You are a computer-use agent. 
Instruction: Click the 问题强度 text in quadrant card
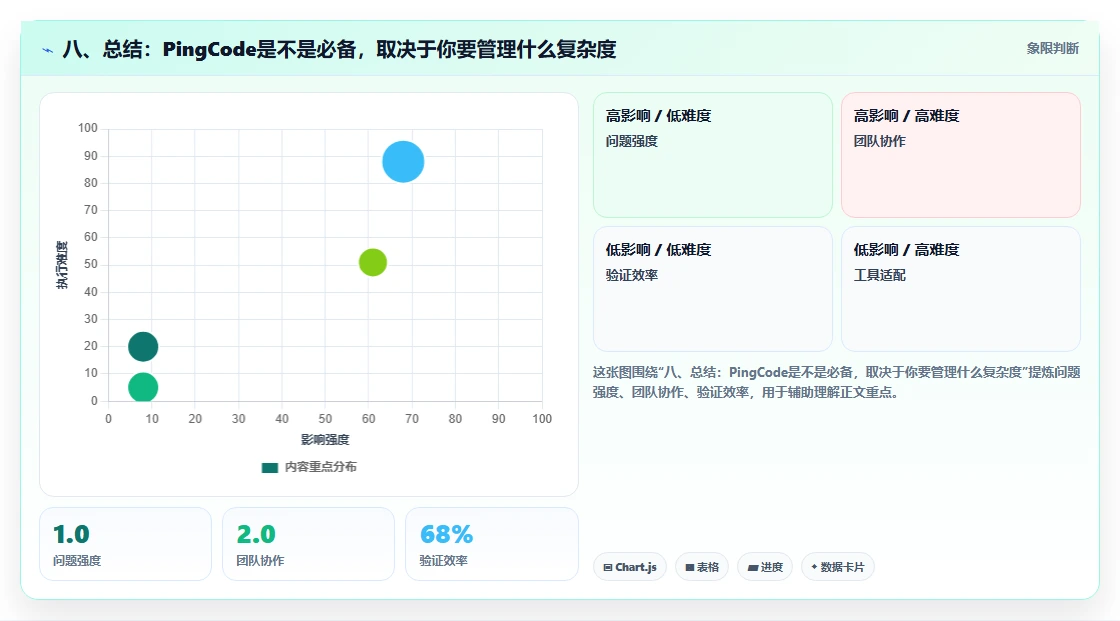(x=631, y=141)
